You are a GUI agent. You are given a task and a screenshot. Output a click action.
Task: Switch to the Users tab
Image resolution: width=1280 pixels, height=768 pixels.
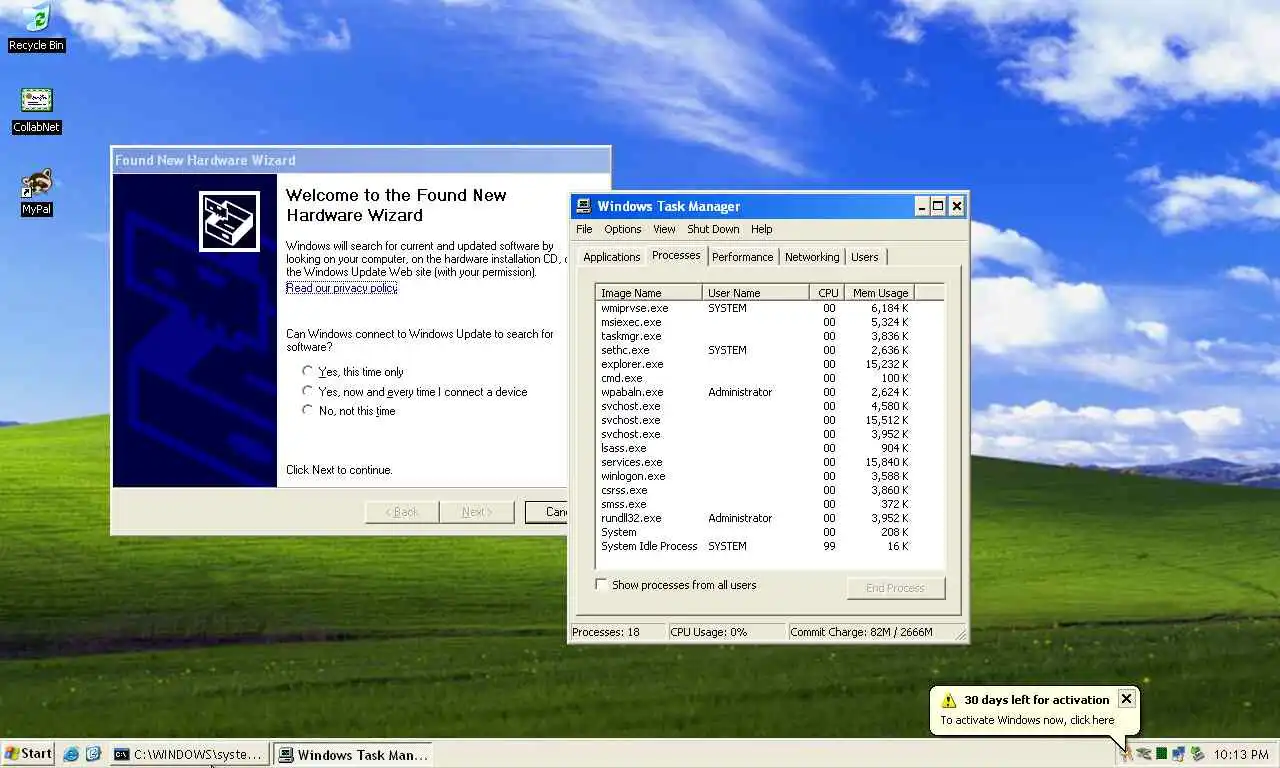pyautogui.click(x=865, y=257)
